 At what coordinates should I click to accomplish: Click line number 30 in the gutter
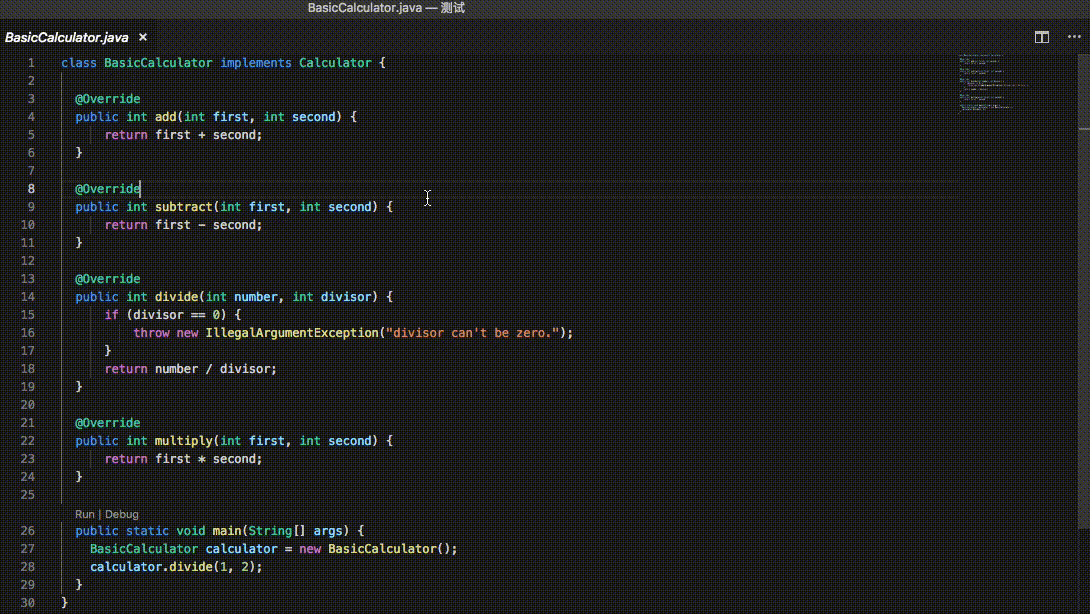tap(27, 603)
